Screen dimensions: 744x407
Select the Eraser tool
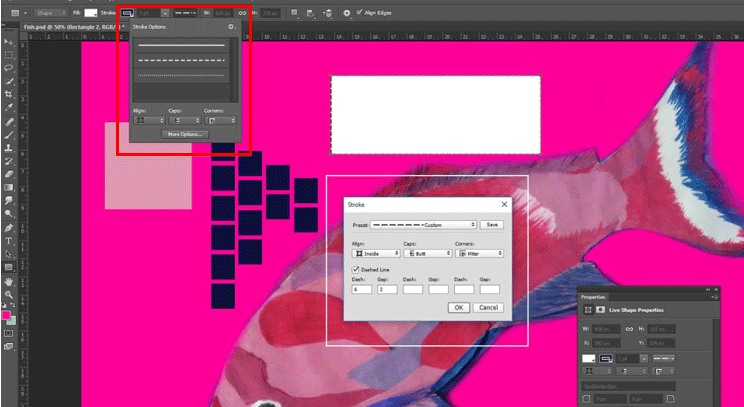[9, 175]
